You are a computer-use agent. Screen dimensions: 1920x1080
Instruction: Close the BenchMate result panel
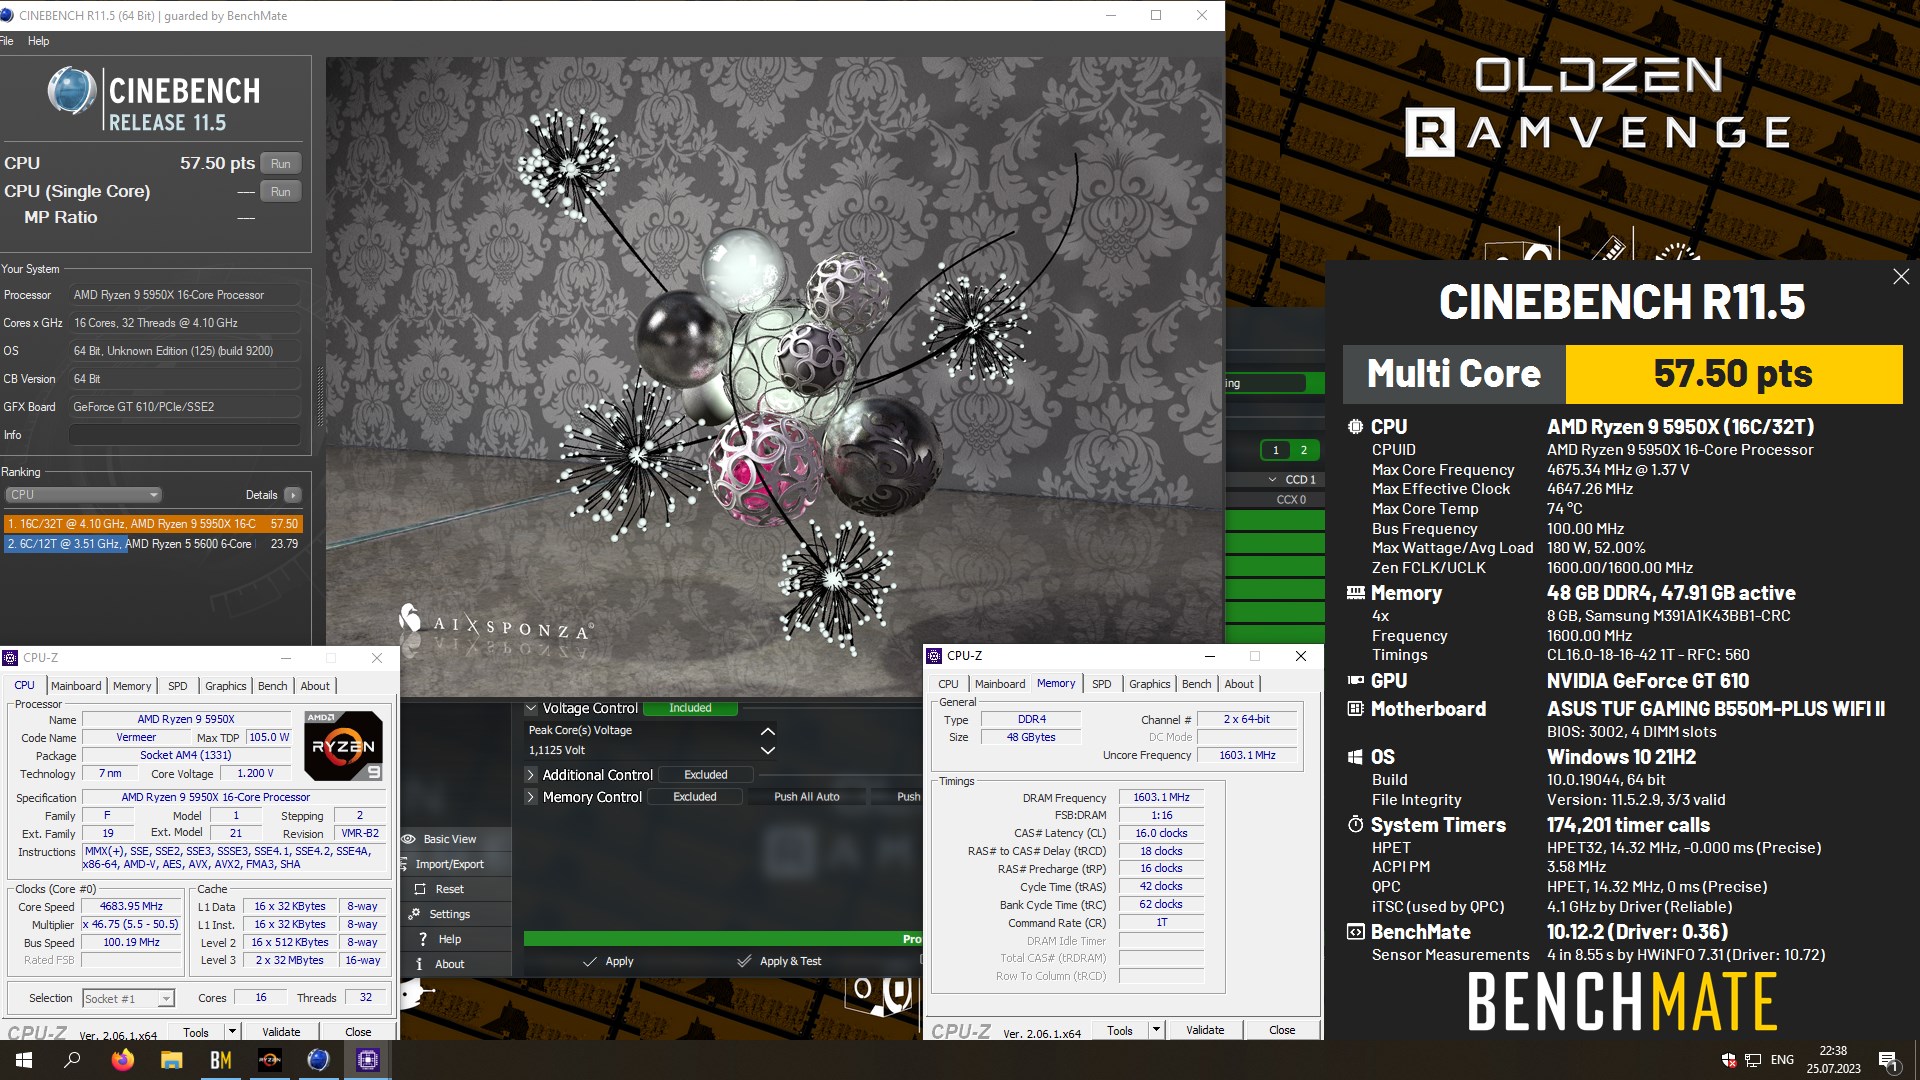click(1901, 277)
